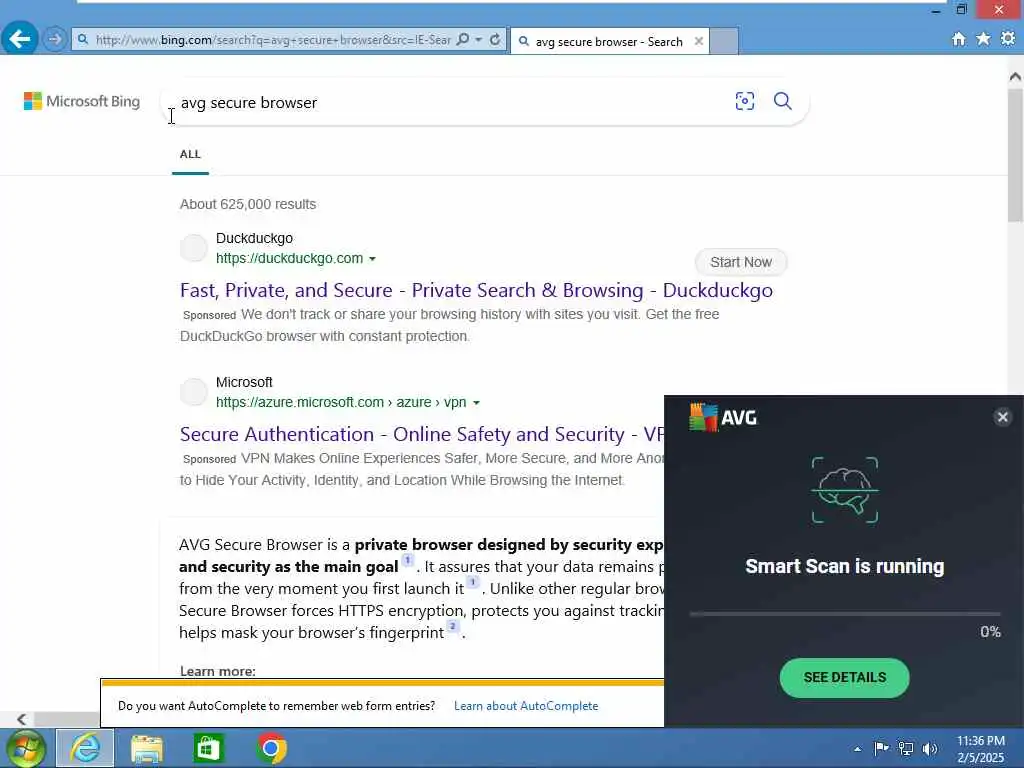Click 'Smart Scan is running' text

(844, 566)
